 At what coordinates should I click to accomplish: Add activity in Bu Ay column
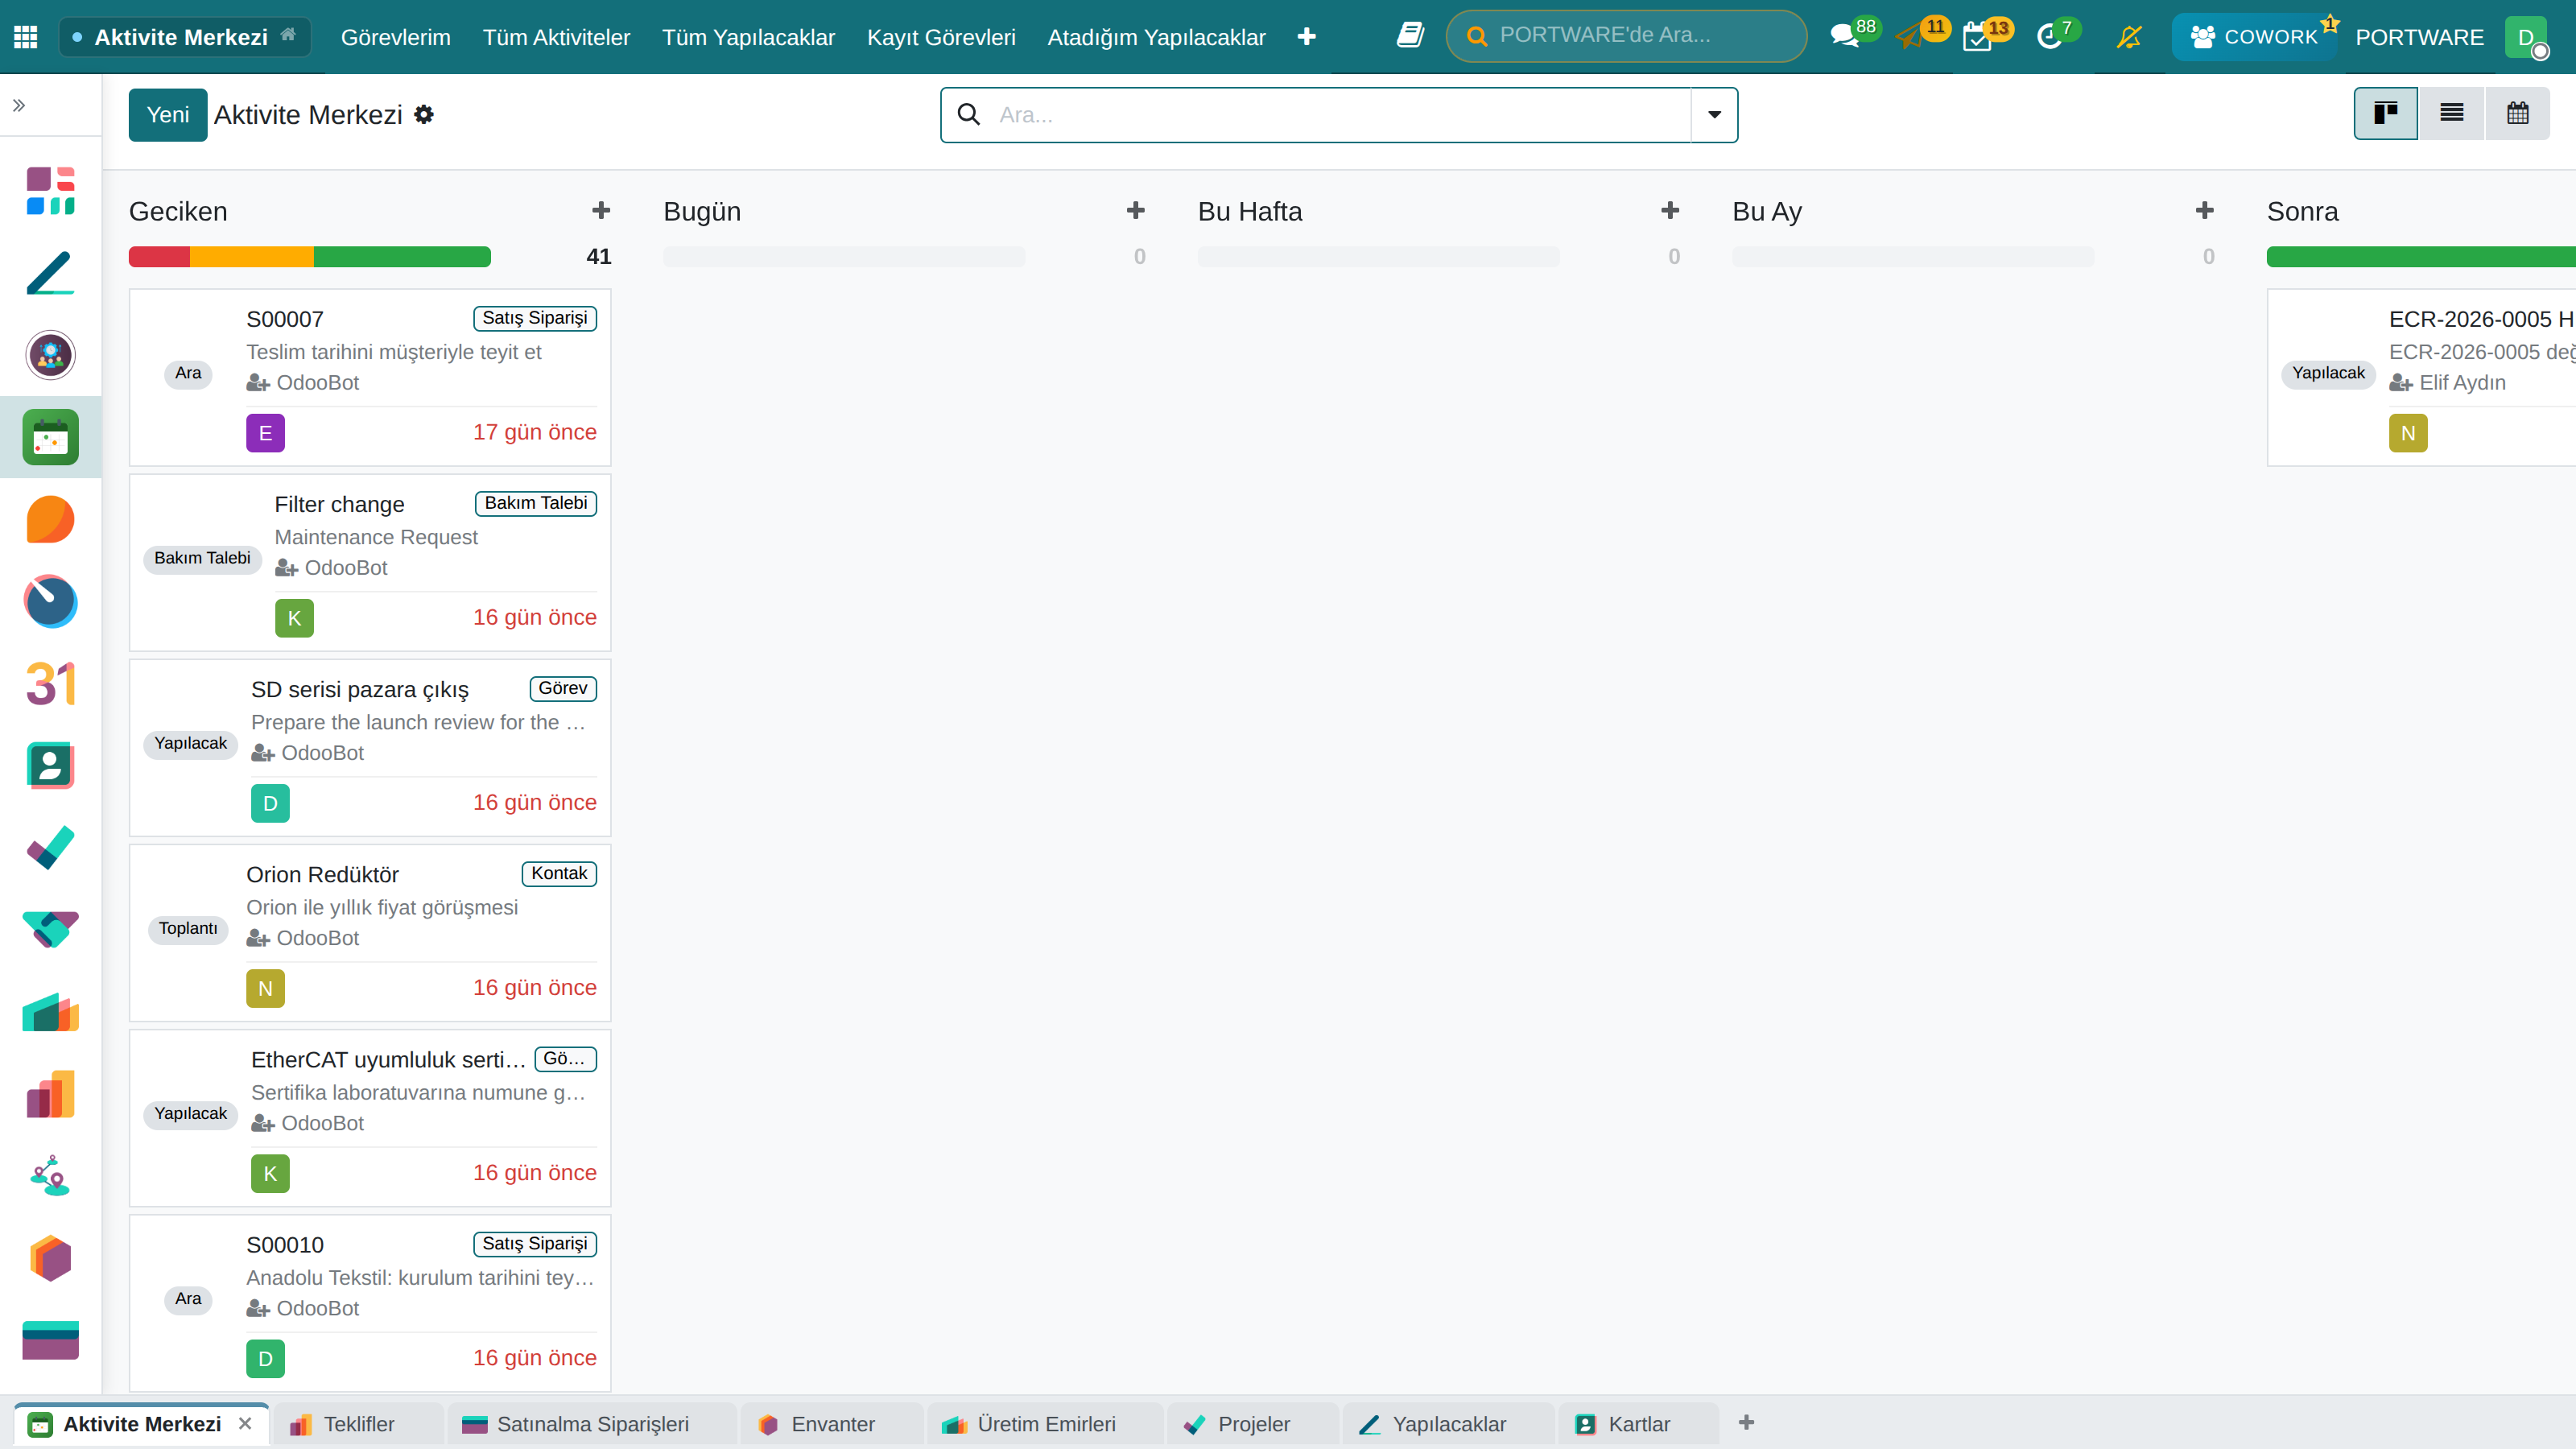[2204, 211]
